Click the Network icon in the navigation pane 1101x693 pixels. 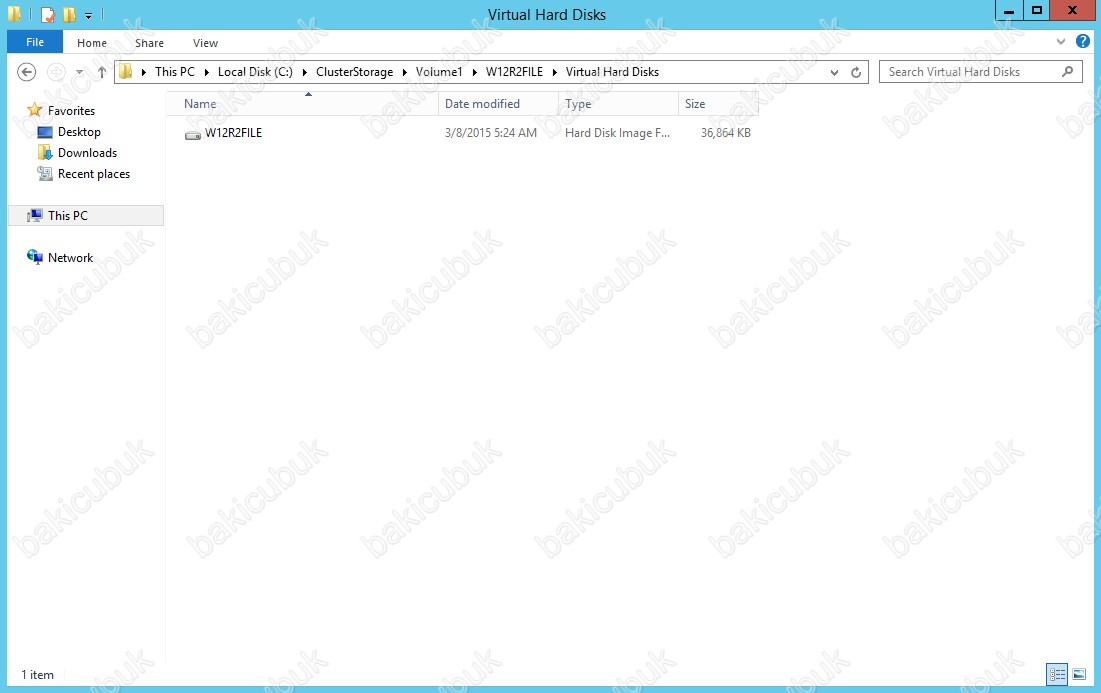tap(34, 258)
